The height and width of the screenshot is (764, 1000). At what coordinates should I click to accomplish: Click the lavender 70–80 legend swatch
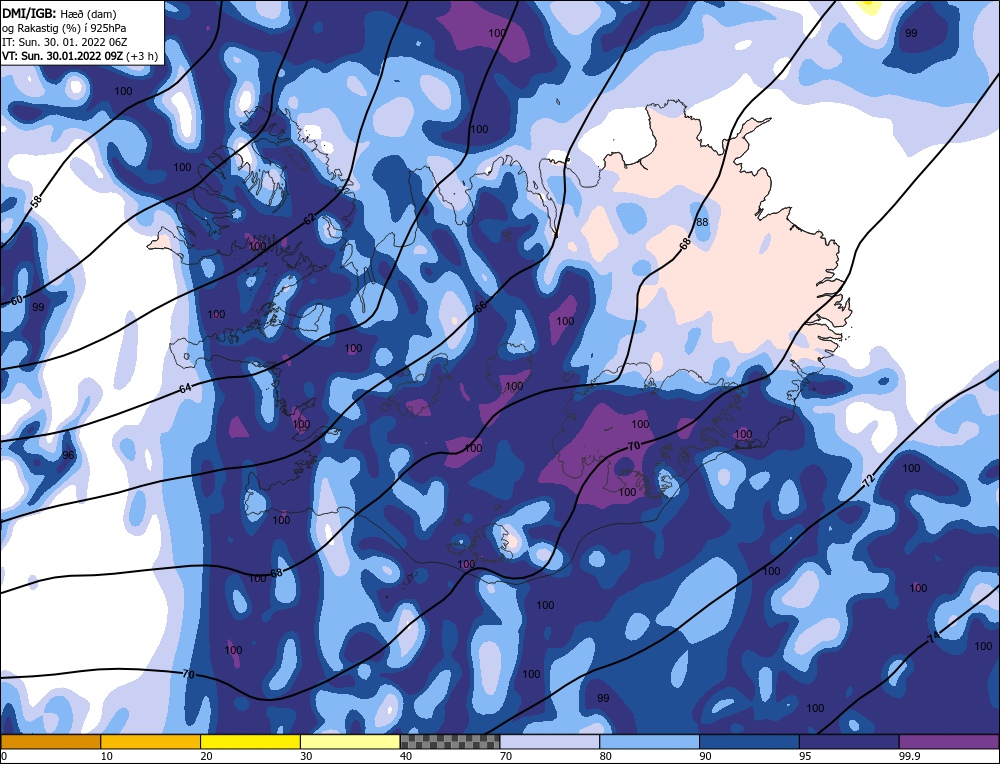(550, 741)
